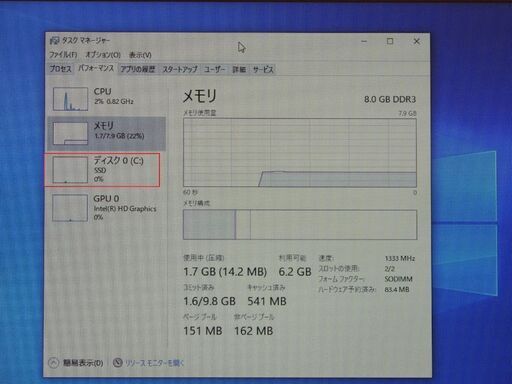The width and height of the screenshot is (512, 384).
Task: Click the 簡易表示(D) collapse arrow icon
Action: [x=54, y=363]
